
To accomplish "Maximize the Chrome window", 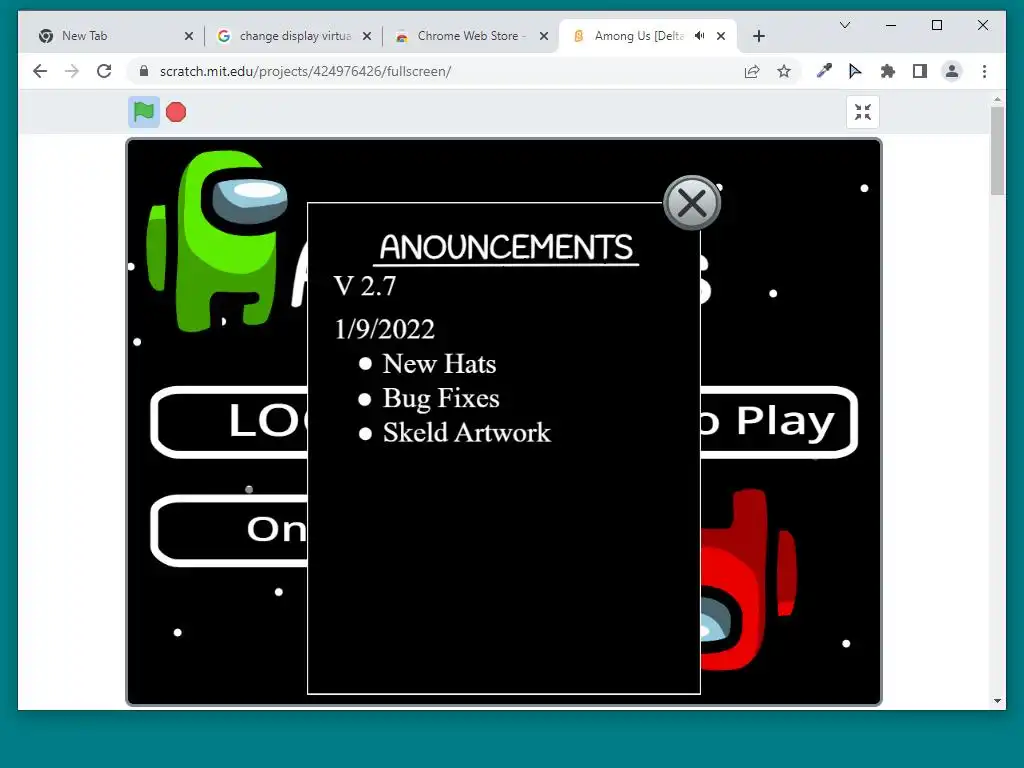I will tap(936, 25).
